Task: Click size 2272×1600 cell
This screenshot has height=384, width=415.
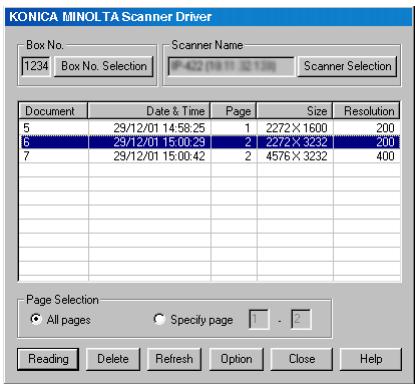Action: coord(297,128)
